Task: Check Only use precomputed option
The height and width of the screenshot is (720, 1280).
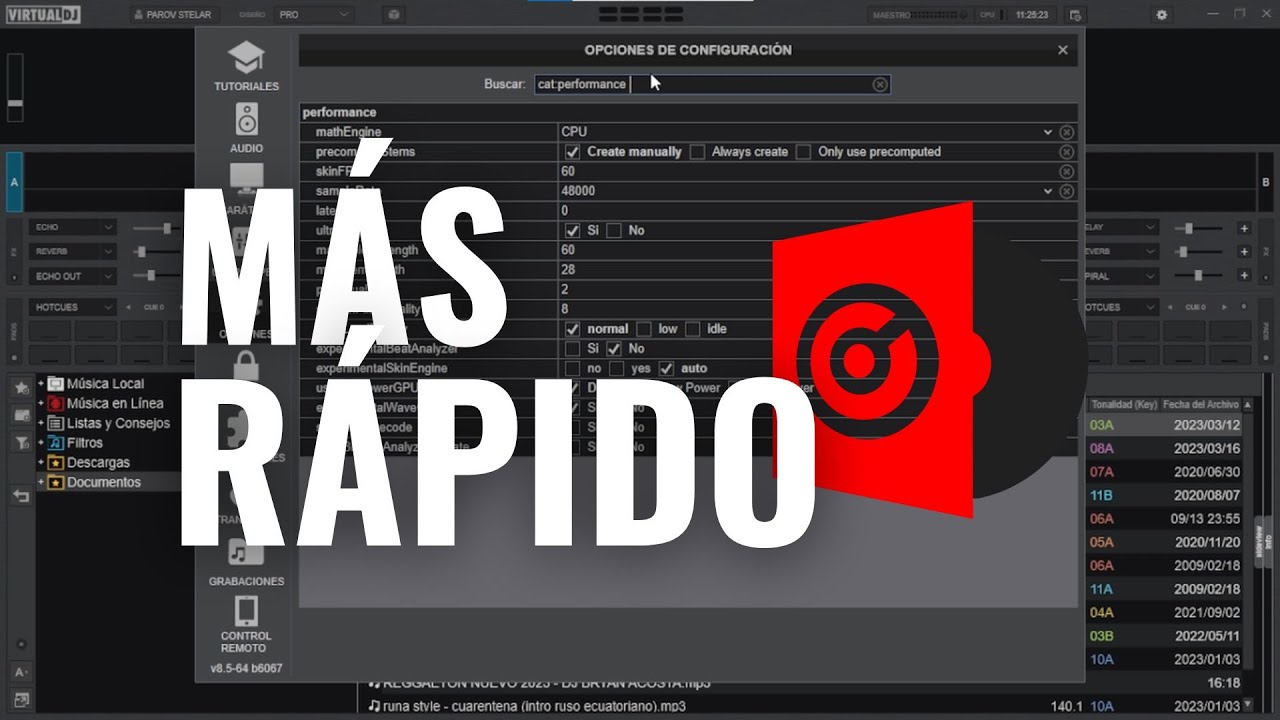Action: pos(803,152)
